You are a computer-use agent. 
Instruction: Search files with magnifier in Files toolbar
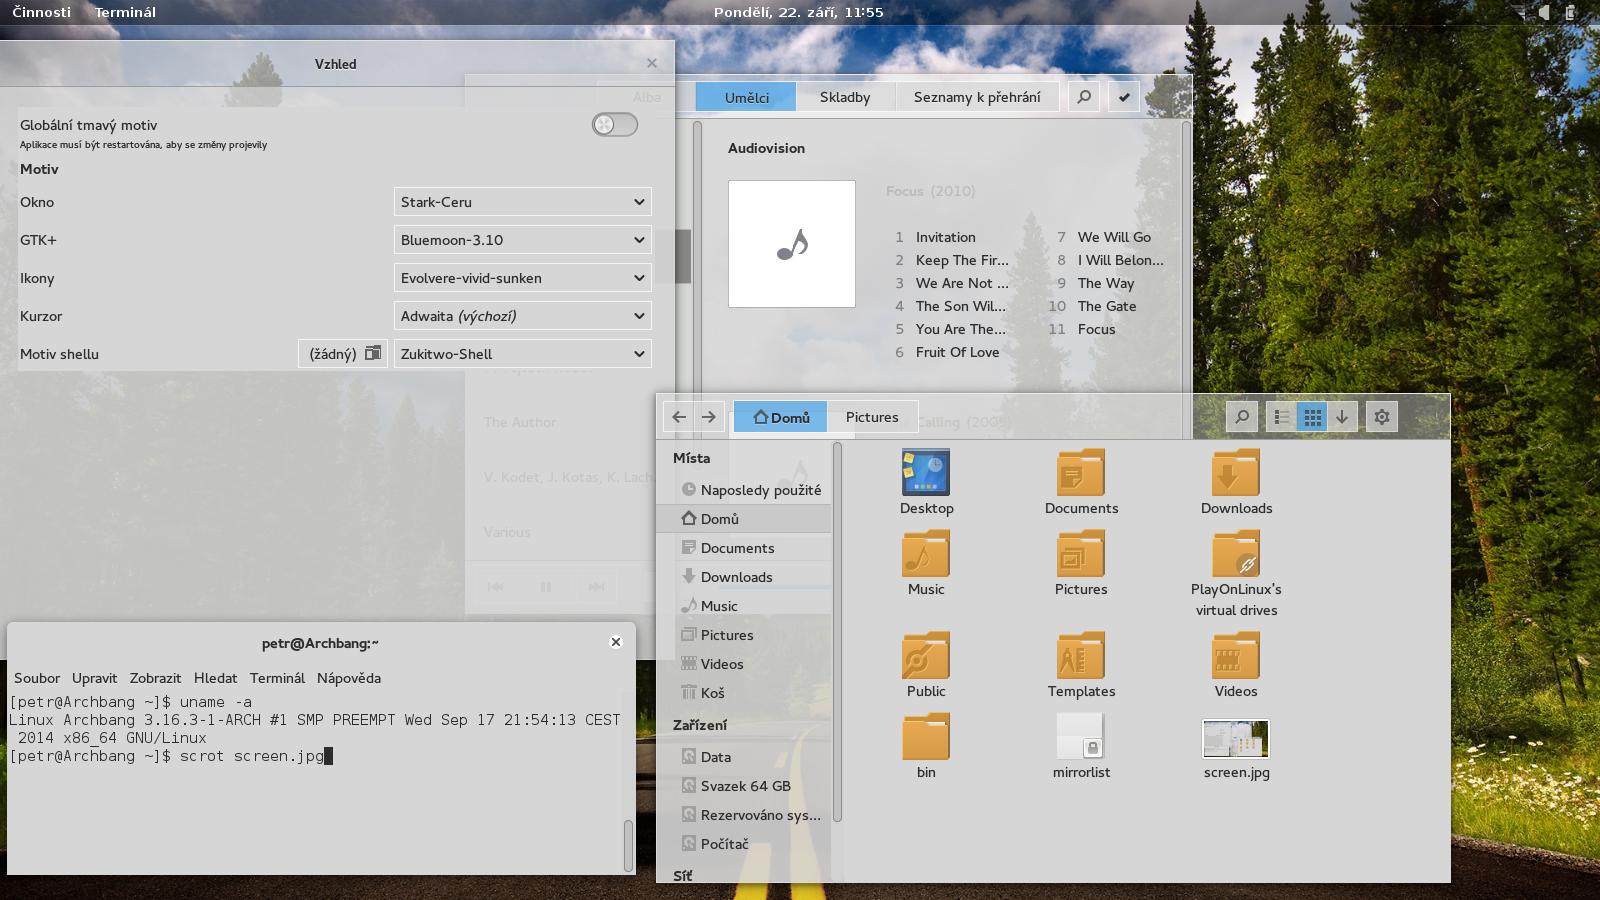click(x=1242, y=417)
